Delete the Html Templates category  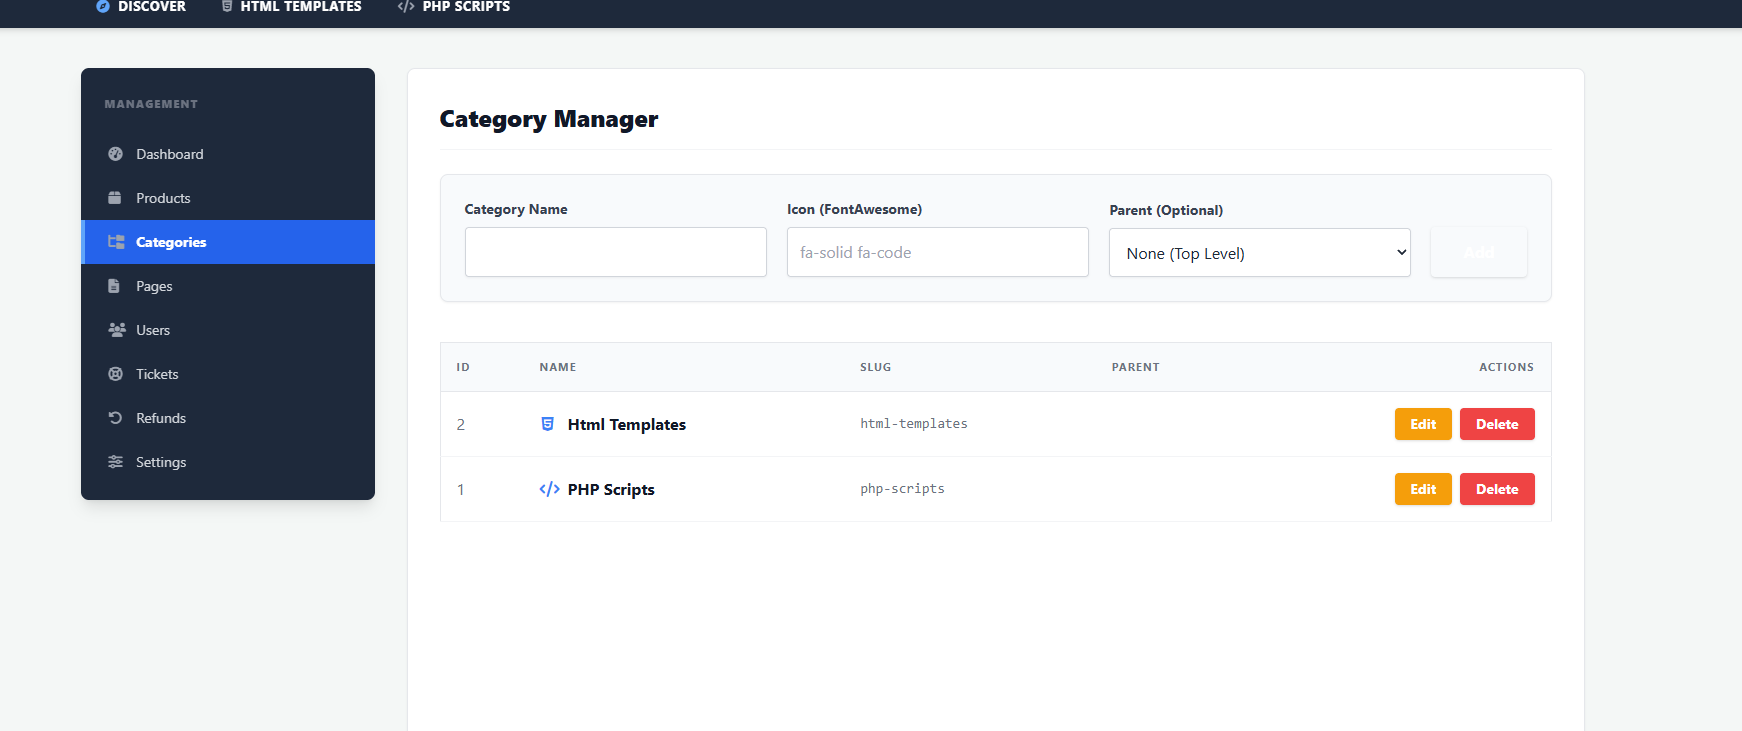[1497, 424]
